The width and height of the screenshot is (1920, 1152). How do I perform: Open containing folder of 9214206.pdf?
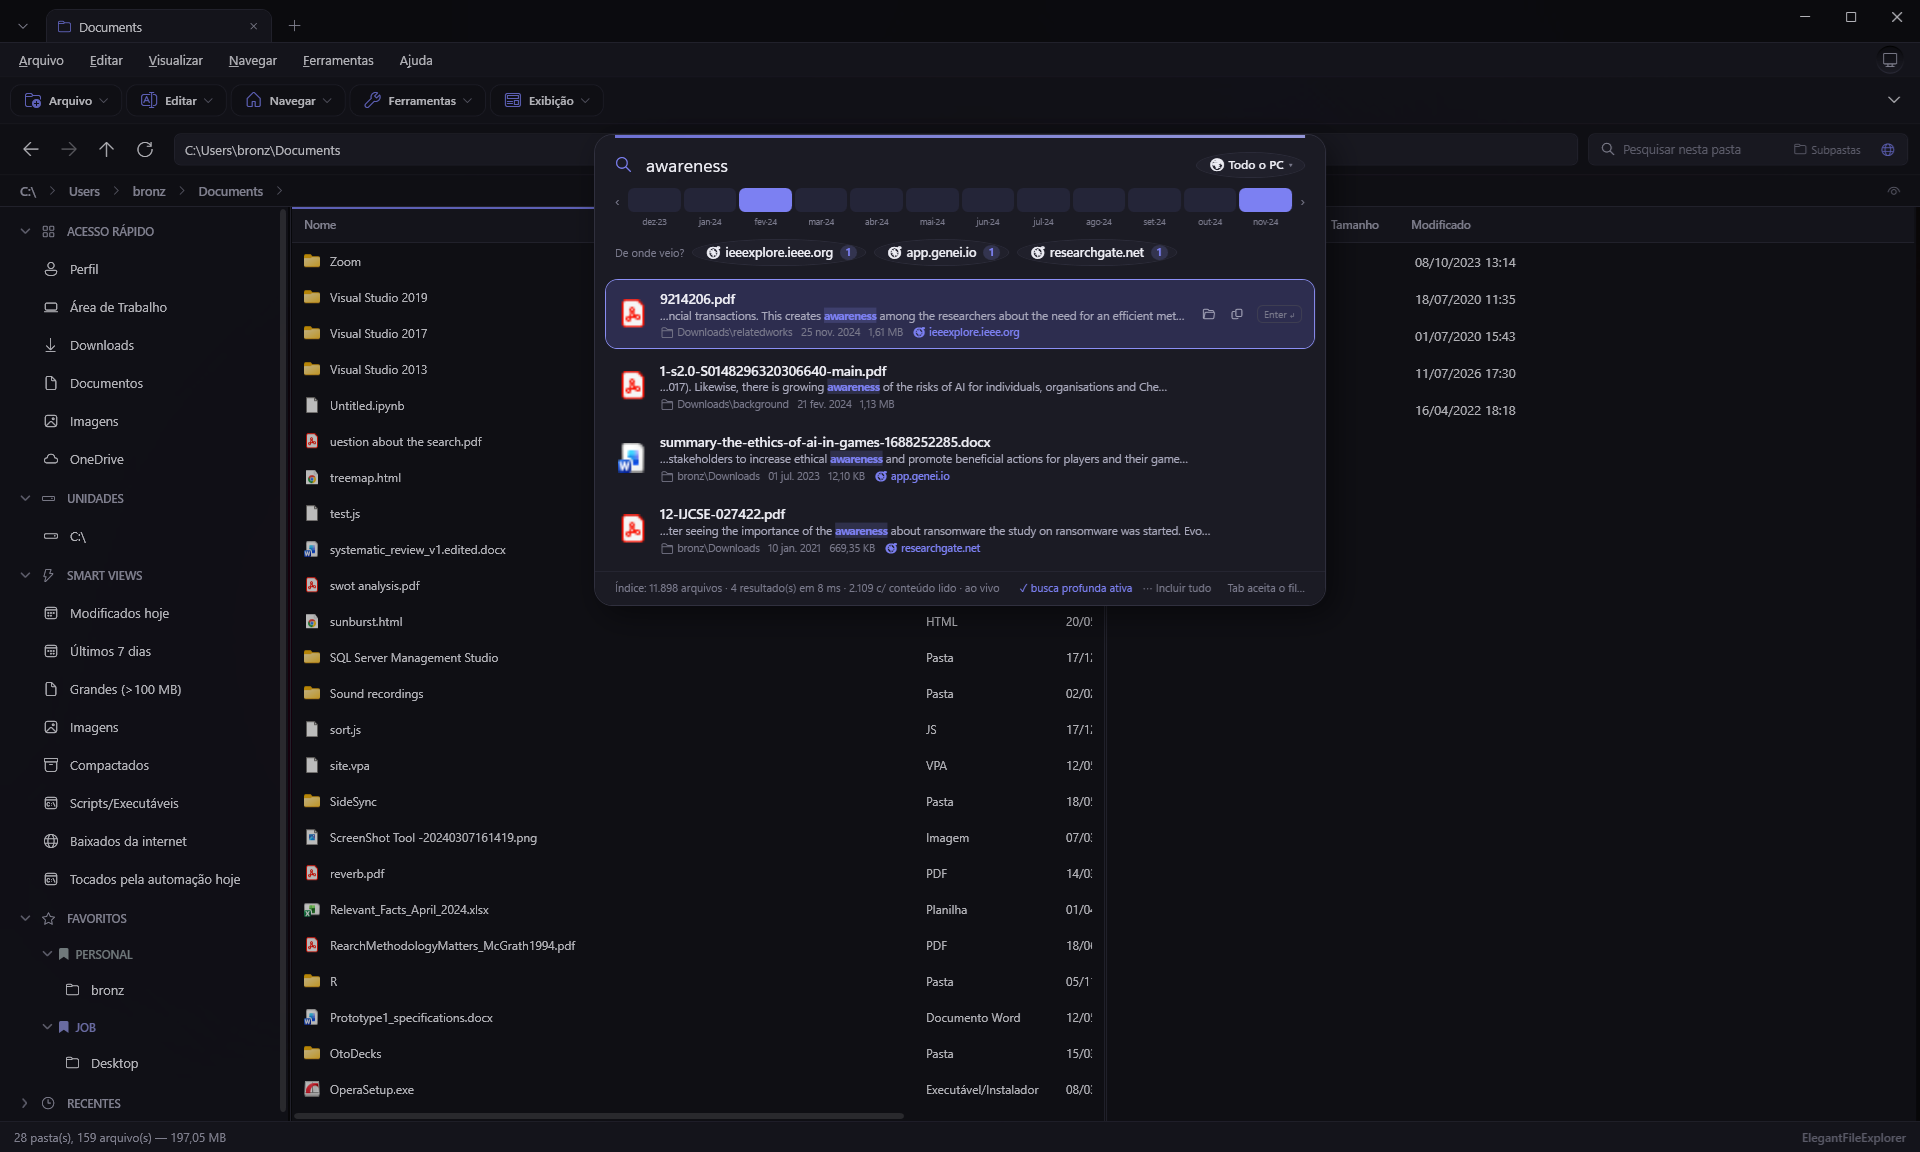point(1208,314)
